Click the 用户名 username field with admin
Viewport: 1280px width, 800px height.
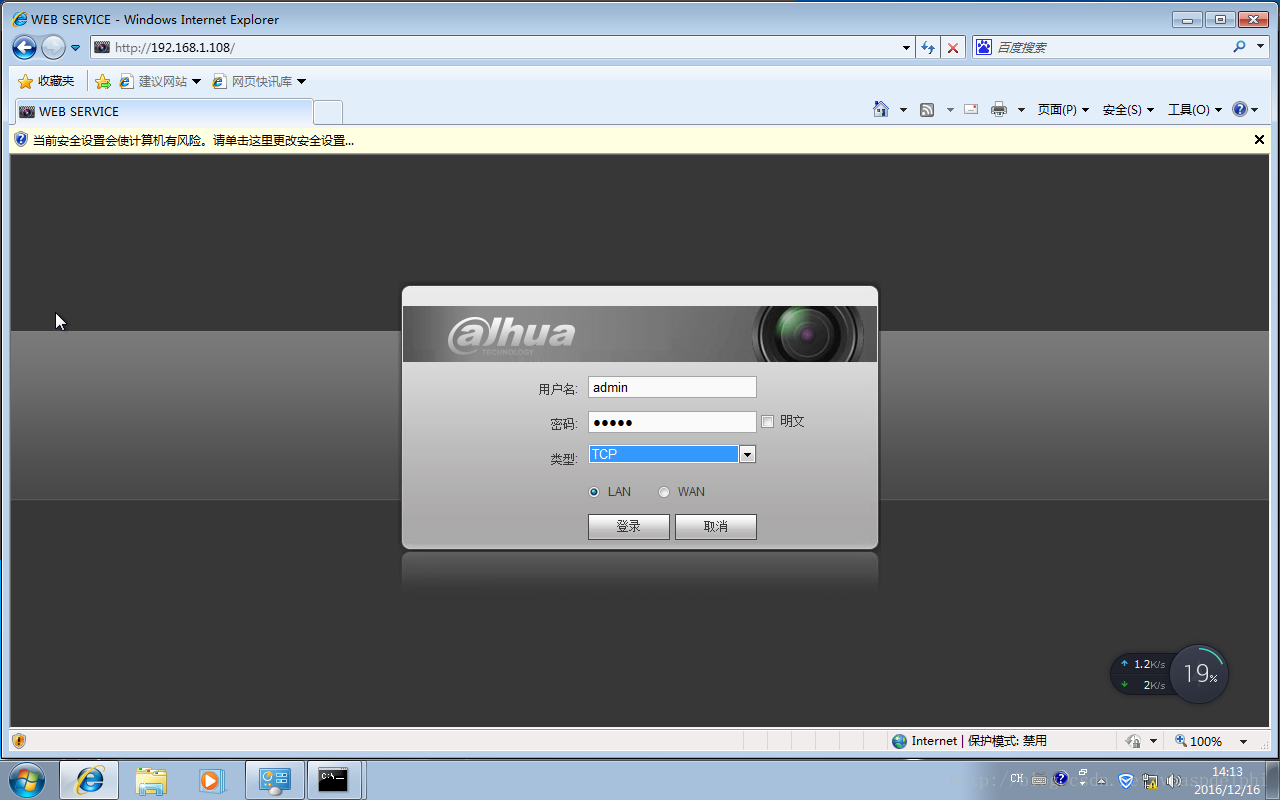(672, 388)
